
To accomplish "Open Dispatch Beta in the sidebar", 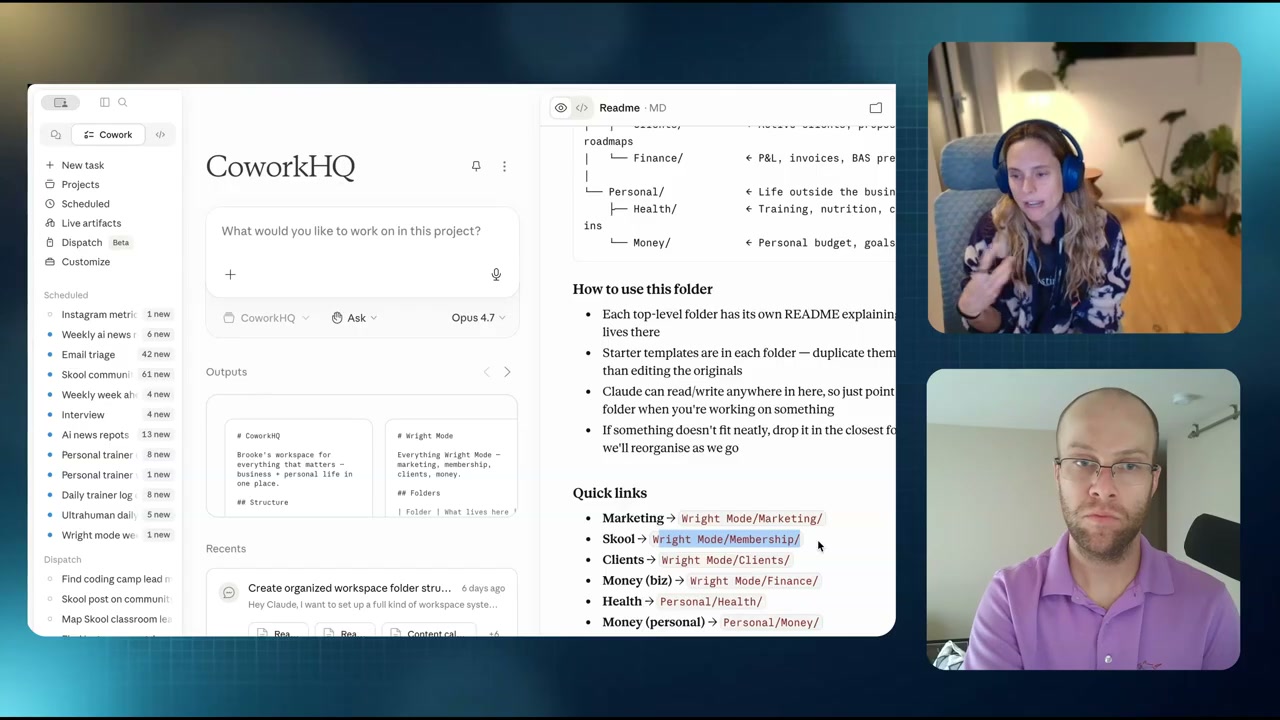I will (88, 242).
